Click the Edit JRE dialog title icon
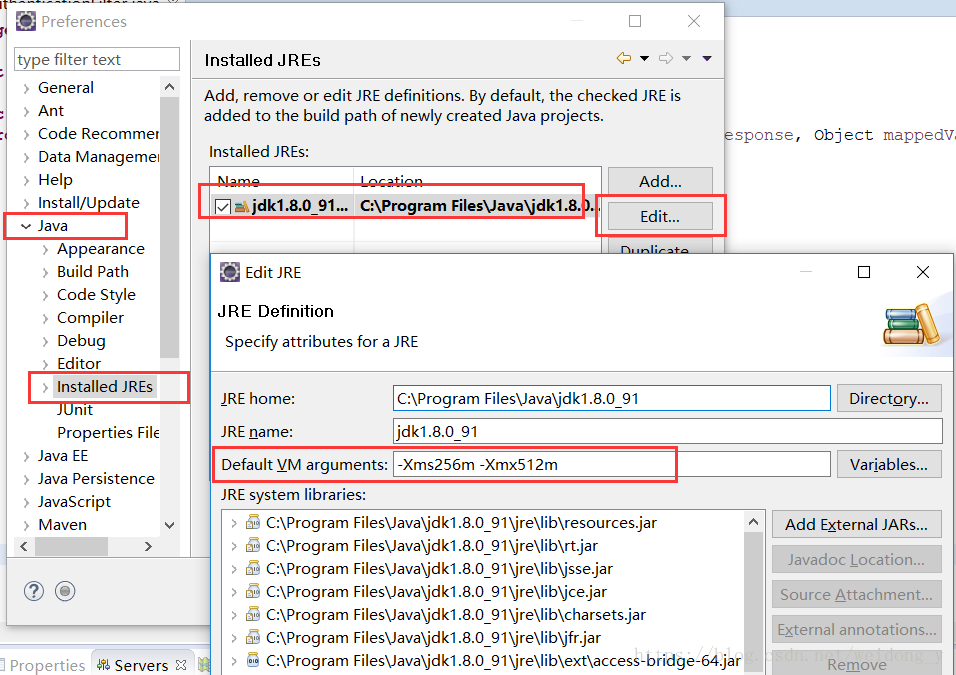The width and height of the screenshot is (956, 675). pos(230,272)
